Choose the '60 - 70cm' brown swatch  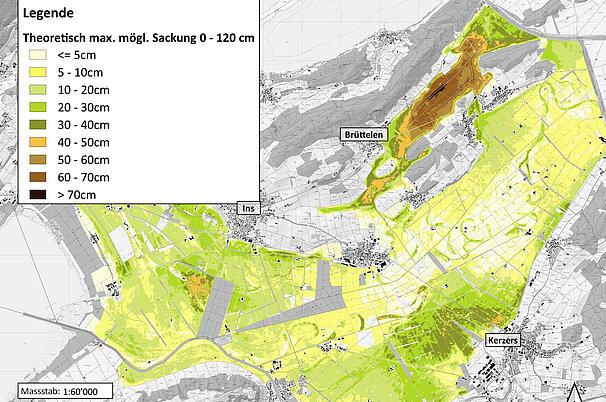[x=40, y=176]
